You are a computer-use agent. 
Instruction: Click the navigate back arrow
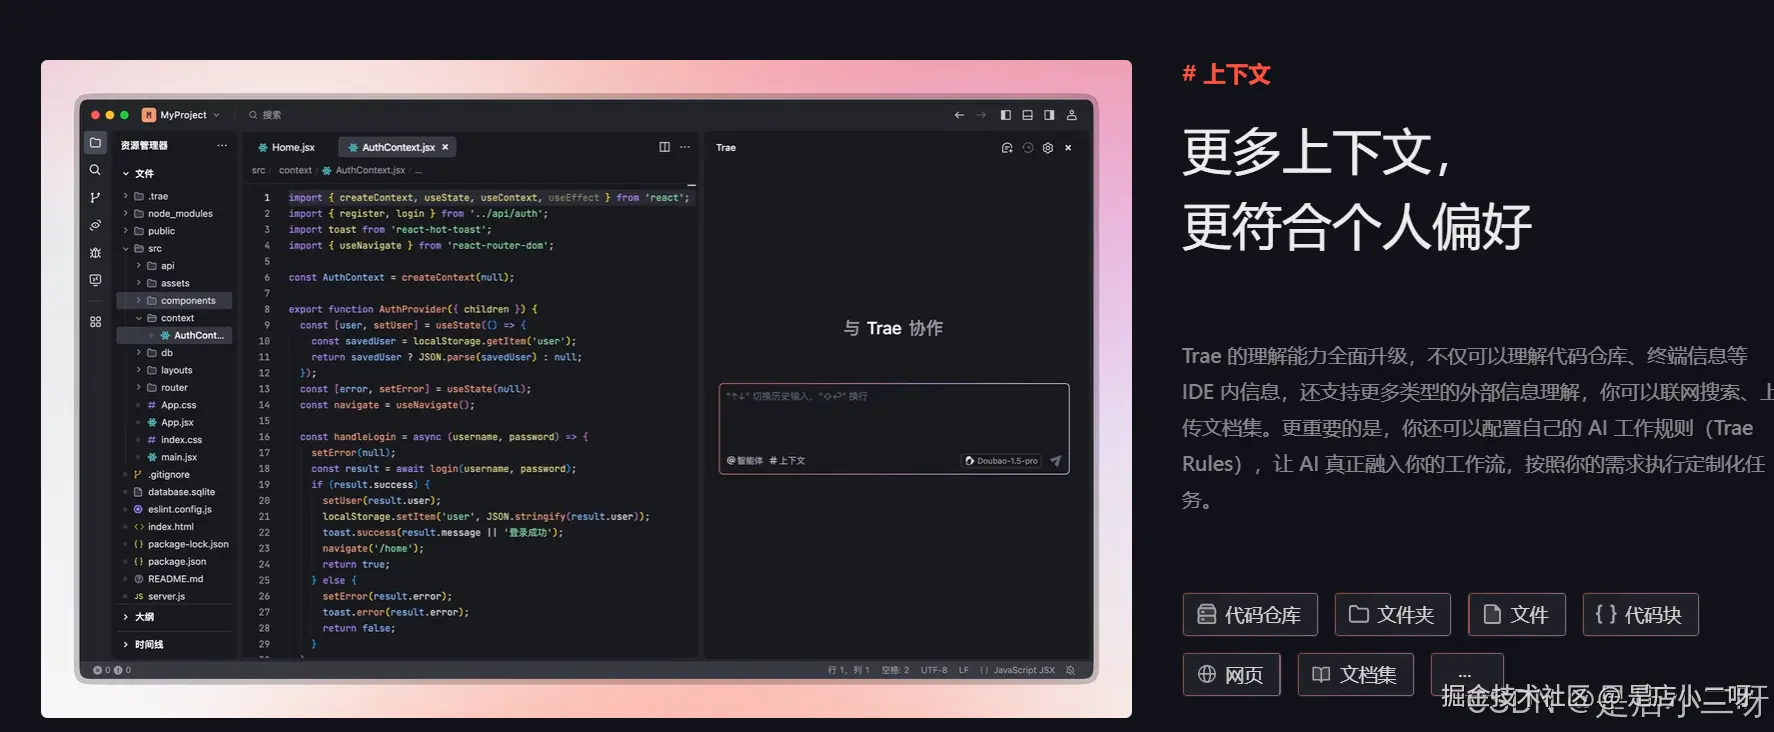[959, 115]
